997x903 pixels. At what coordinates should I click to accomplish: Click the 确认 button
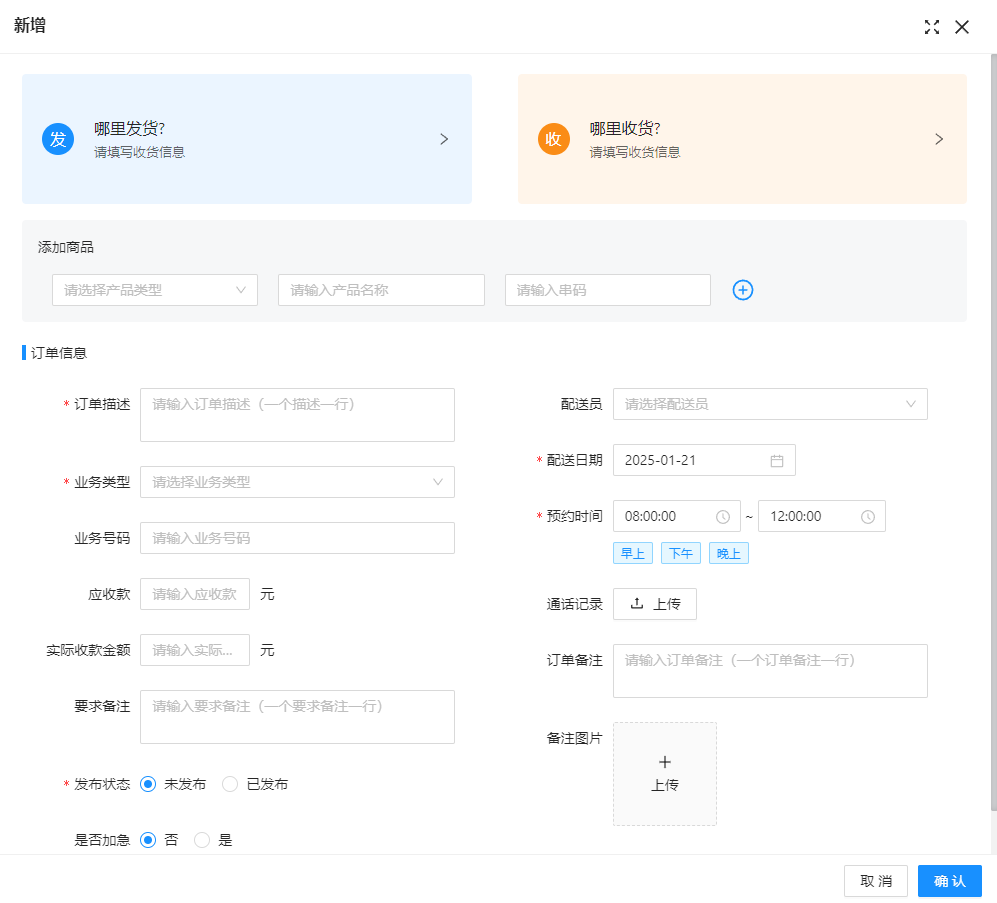(x=950, y=881)
